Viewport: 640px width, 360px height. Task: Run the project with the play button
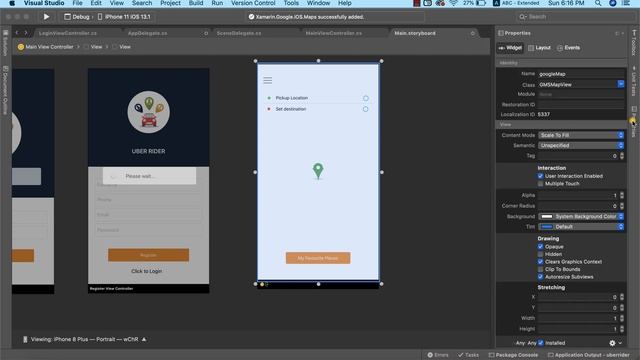click(46, 17)
